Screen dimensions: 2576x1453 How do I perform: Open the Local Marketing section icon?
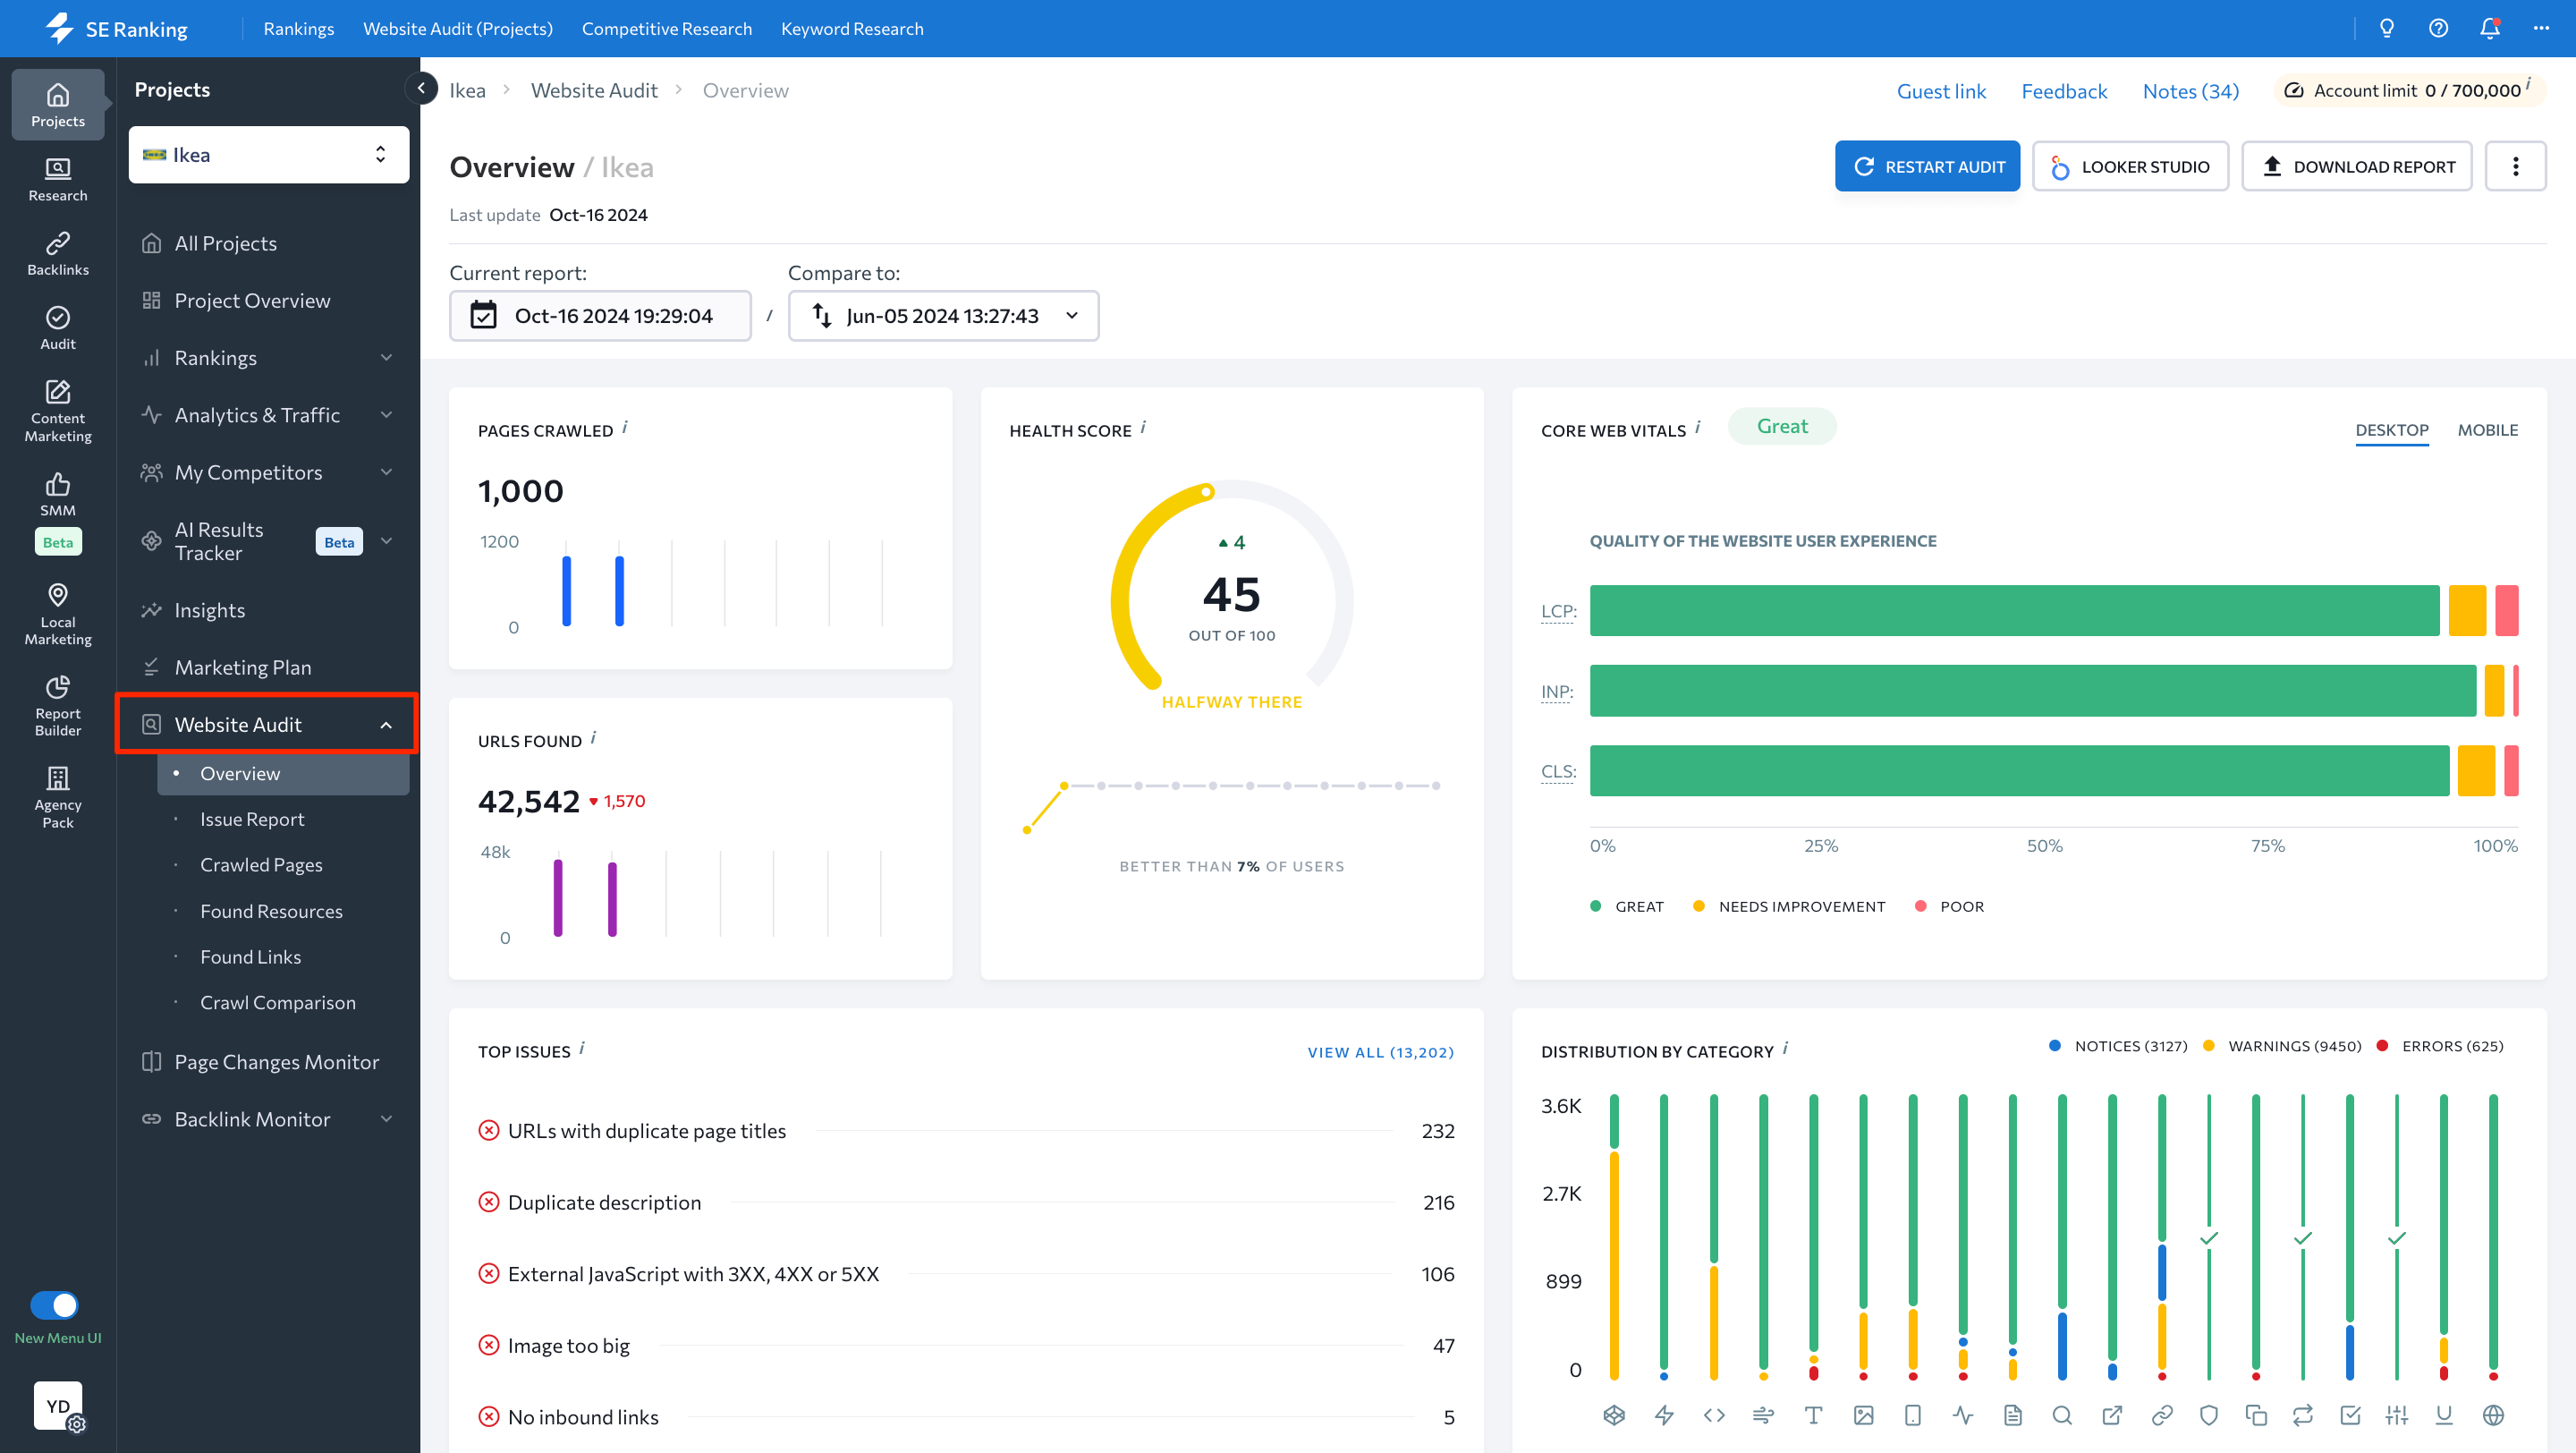coord(58,614)
